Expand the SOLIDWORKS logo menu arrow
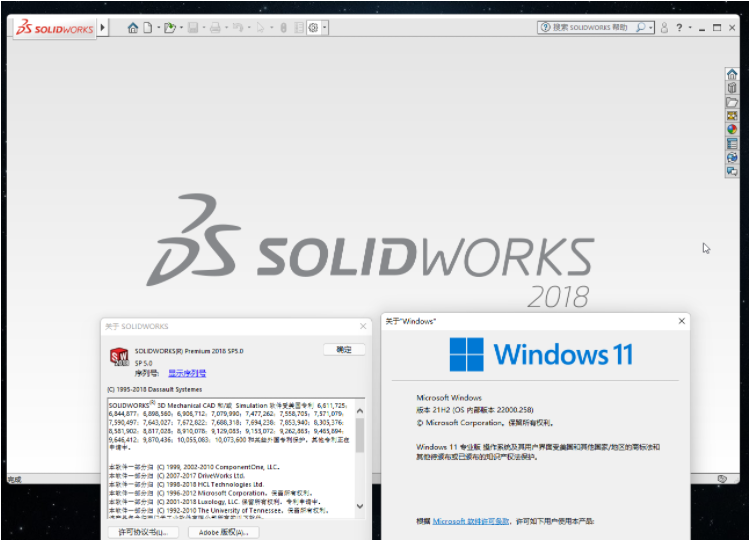The width and height of the screenshot is (751, 541). (x=104, y=28)
